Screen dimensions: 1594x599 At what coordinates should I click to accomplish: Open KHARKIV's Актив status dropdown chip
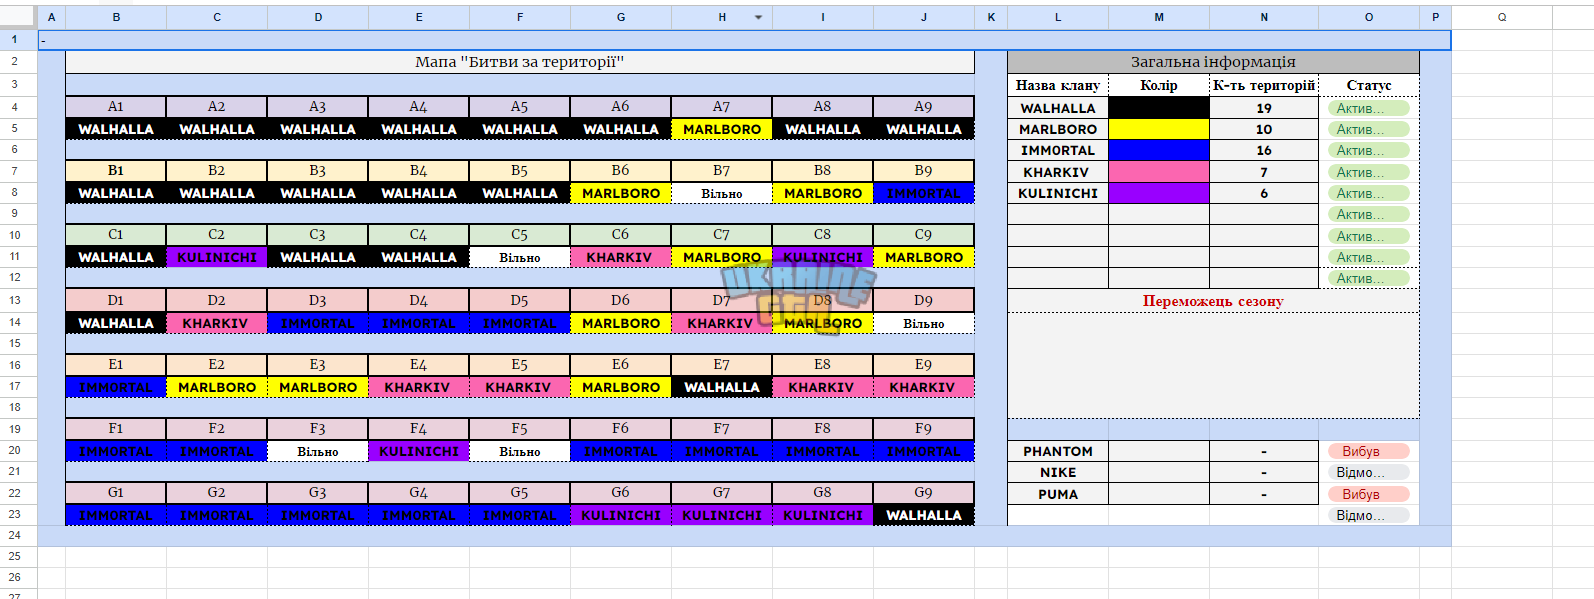point(1368,172)
